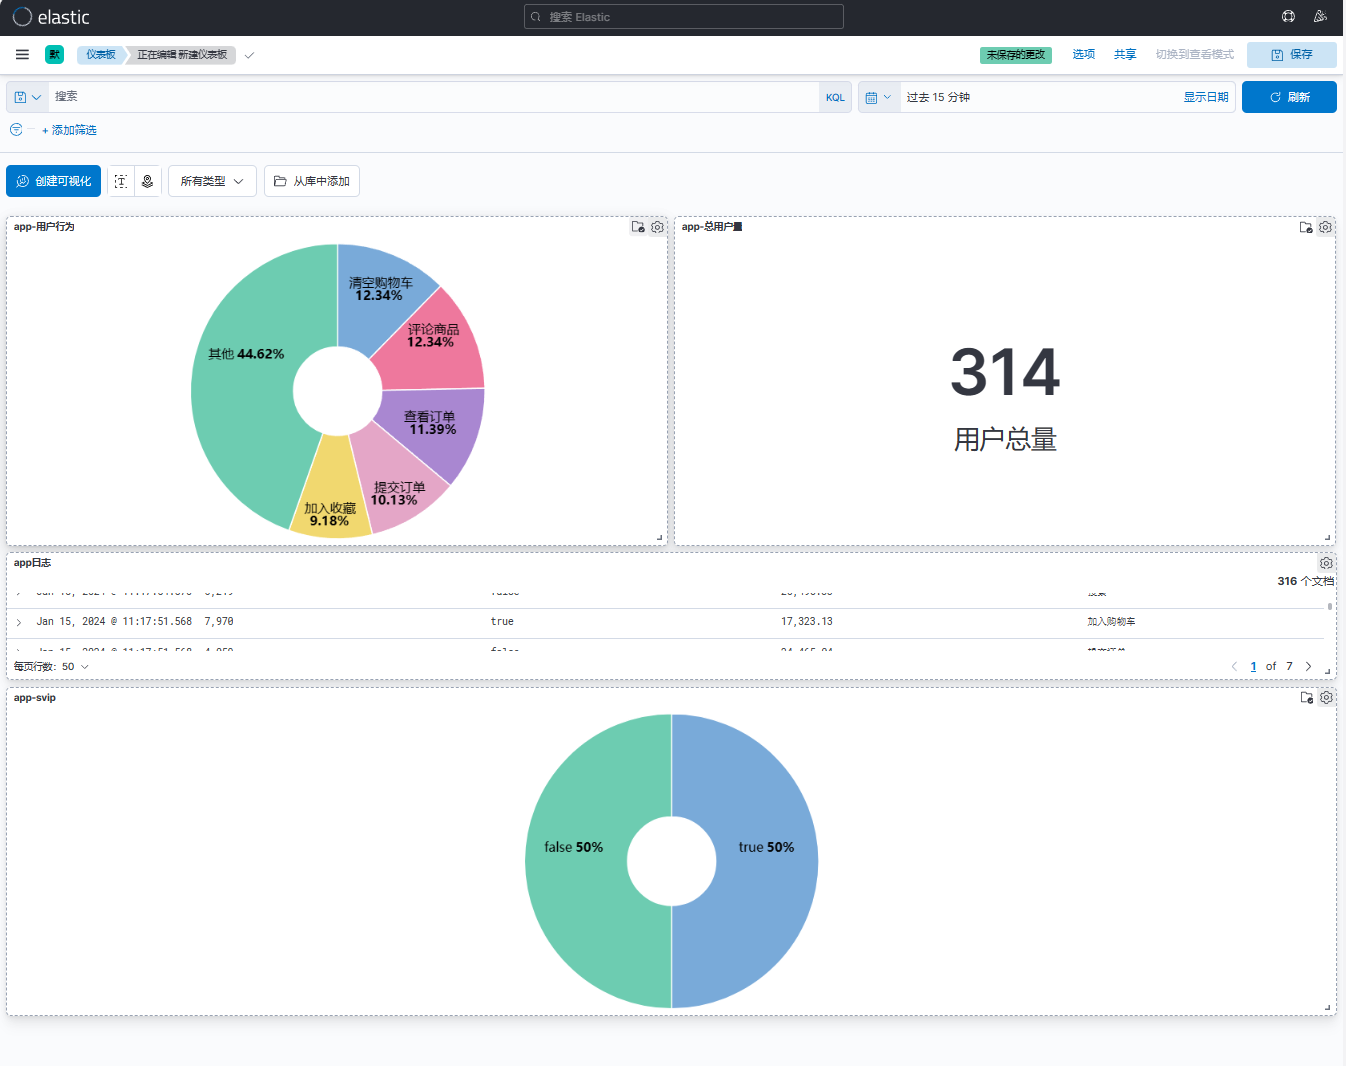Toggle the KQL query language switch

click(835, 97)
